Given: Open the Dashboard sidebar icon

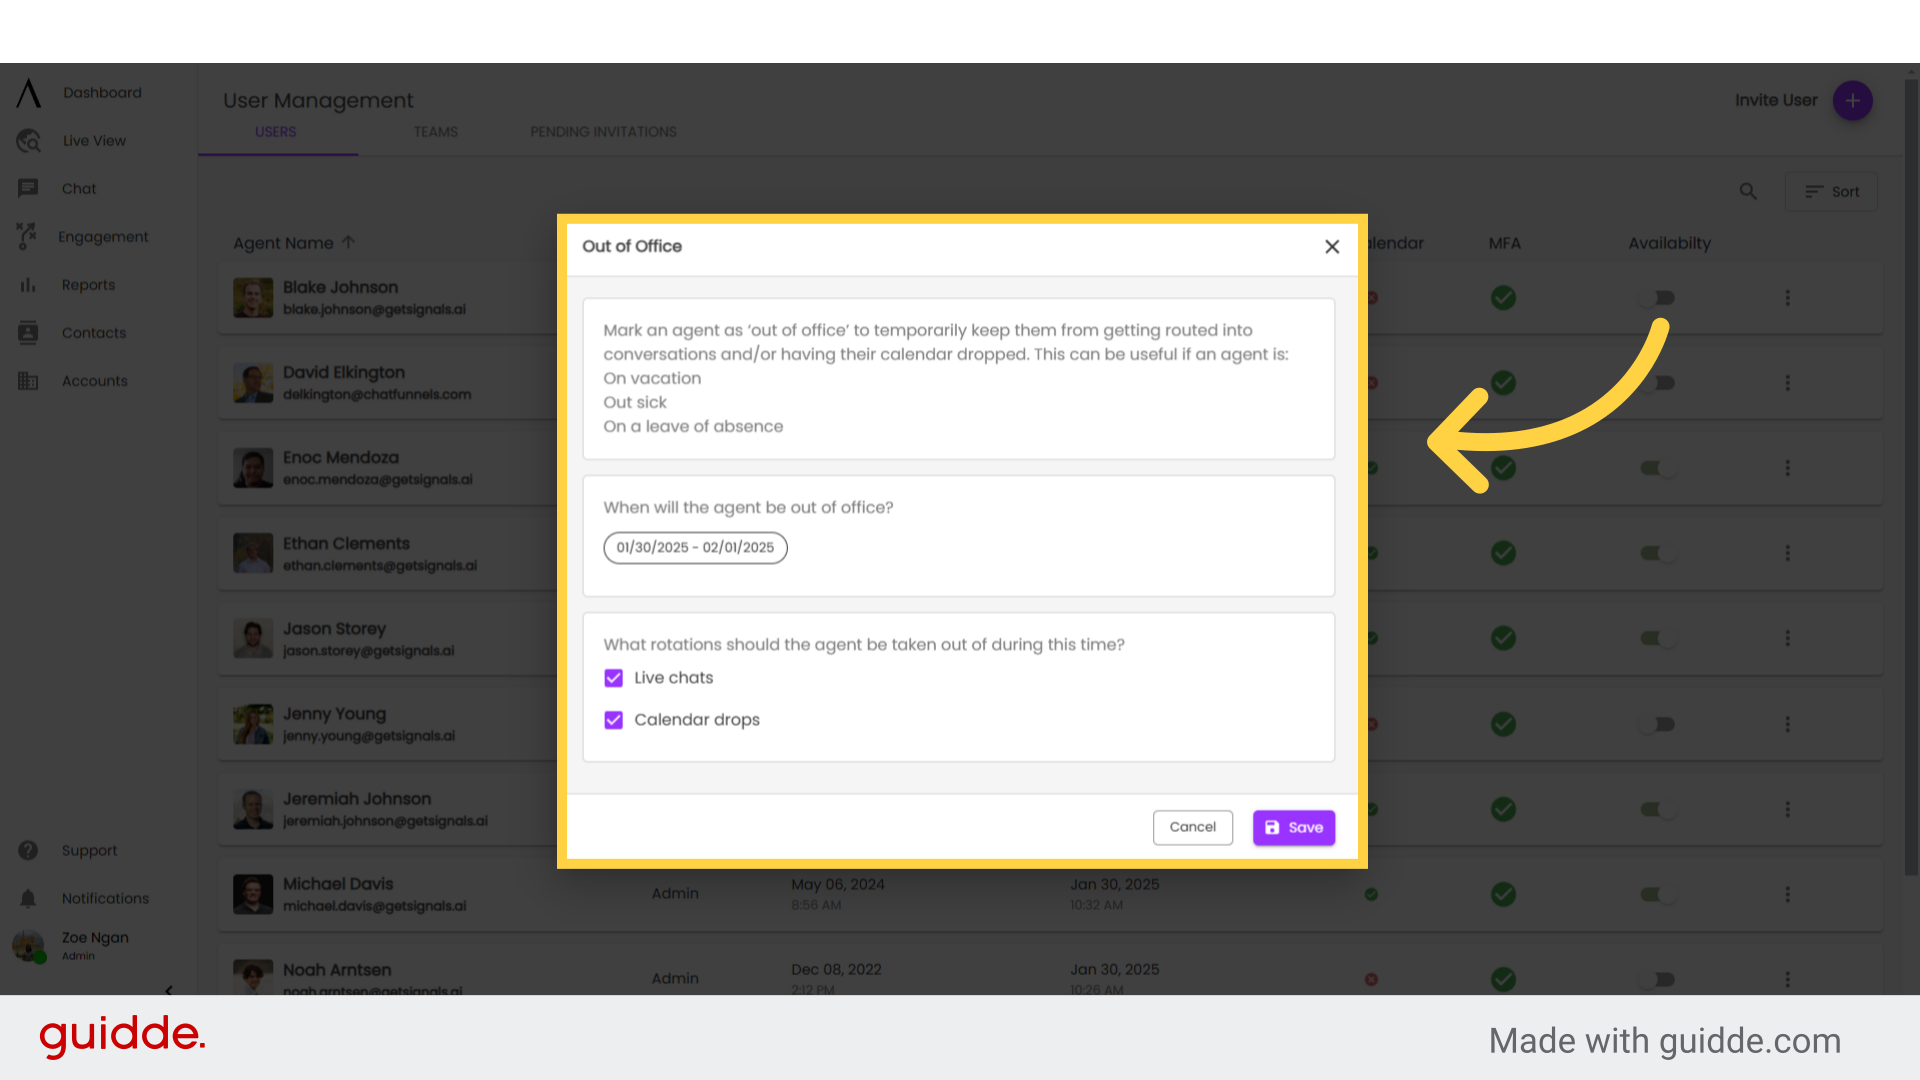Looking at the screenshot, I should 29,93.
